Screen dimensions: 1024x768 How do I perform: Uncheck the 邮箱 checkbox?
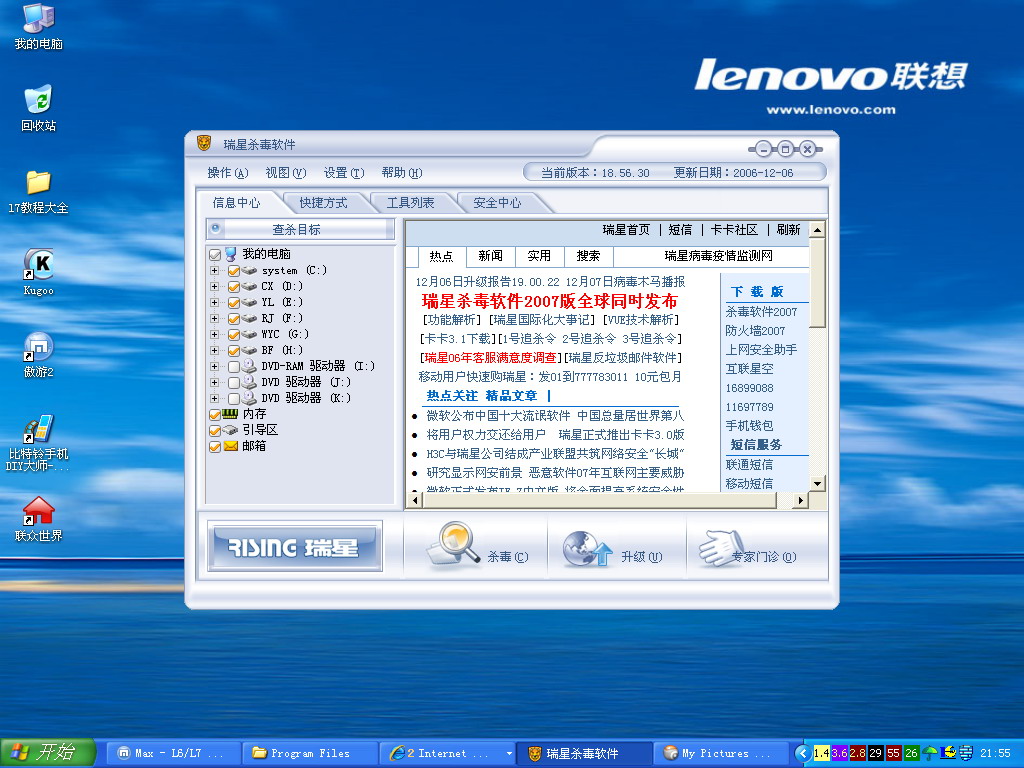pyautogui.click(x=215, y=447)
